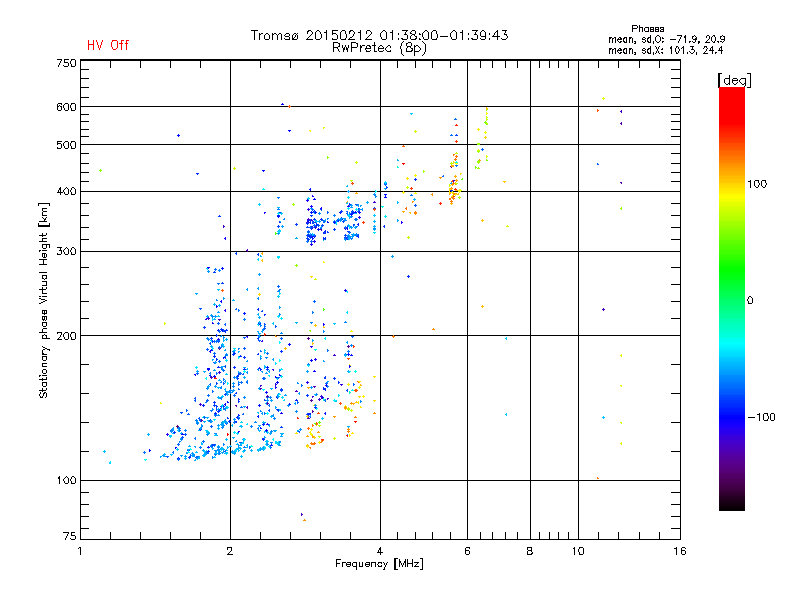Click the colorbar tick label '100'

pos(757,184)
